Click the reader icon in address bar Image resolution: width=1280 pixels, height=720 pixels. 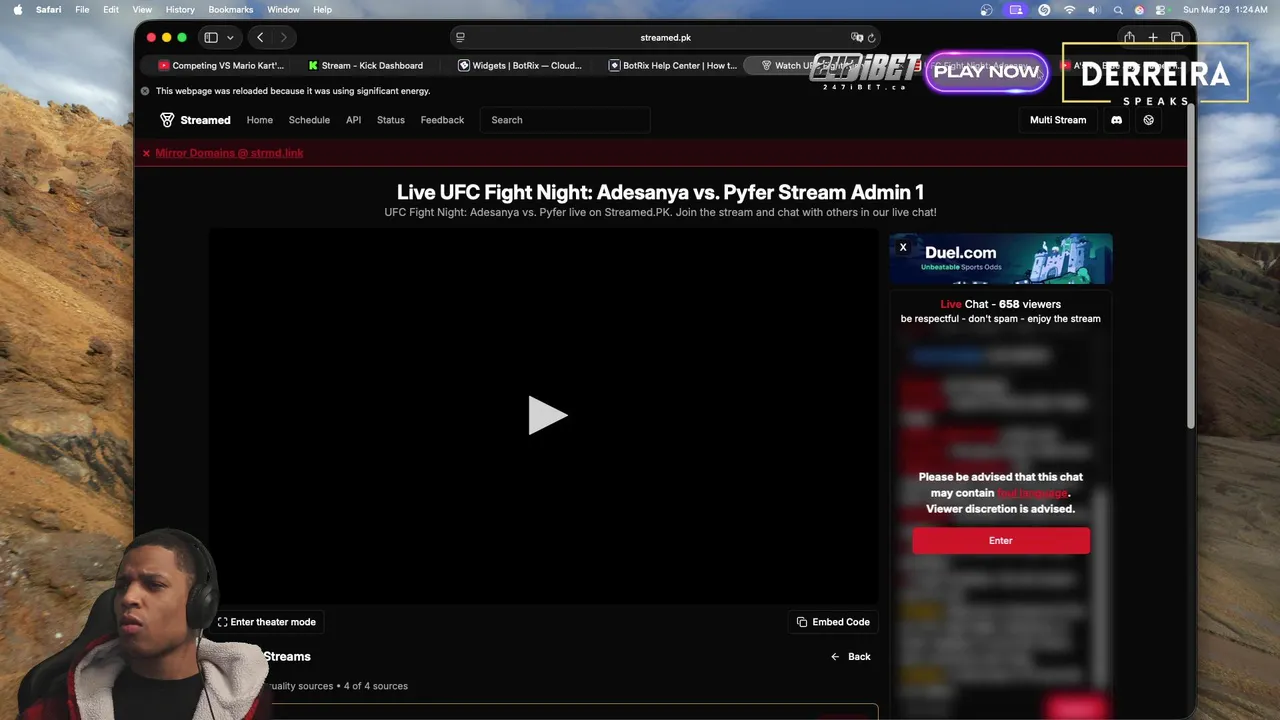point(460,38)
